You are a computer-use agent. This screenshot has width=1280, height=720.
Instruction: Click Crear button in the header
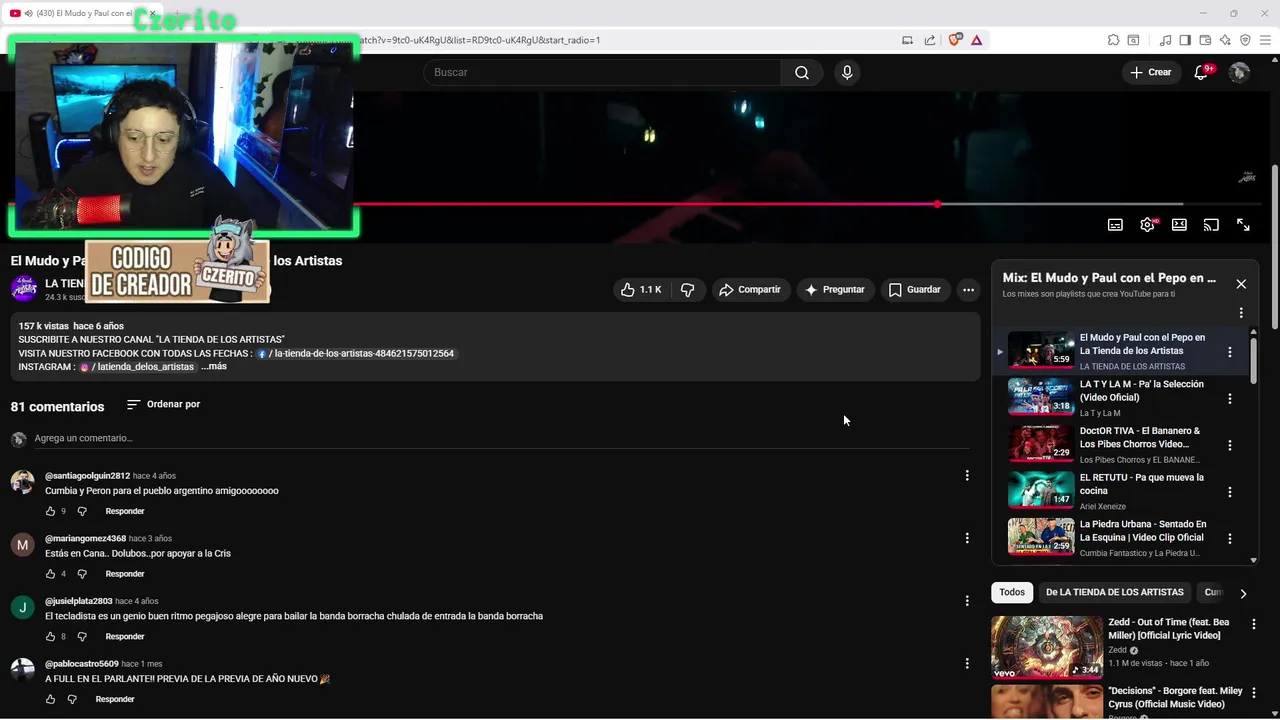pos(1150,72)
